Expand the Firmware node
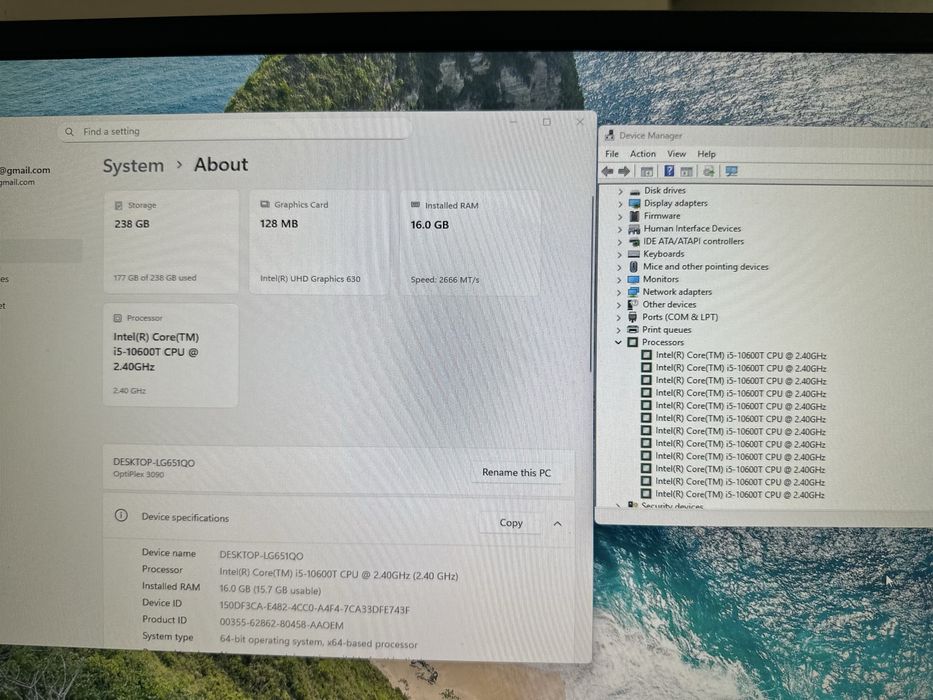933x700 pixels. (620, 216)
